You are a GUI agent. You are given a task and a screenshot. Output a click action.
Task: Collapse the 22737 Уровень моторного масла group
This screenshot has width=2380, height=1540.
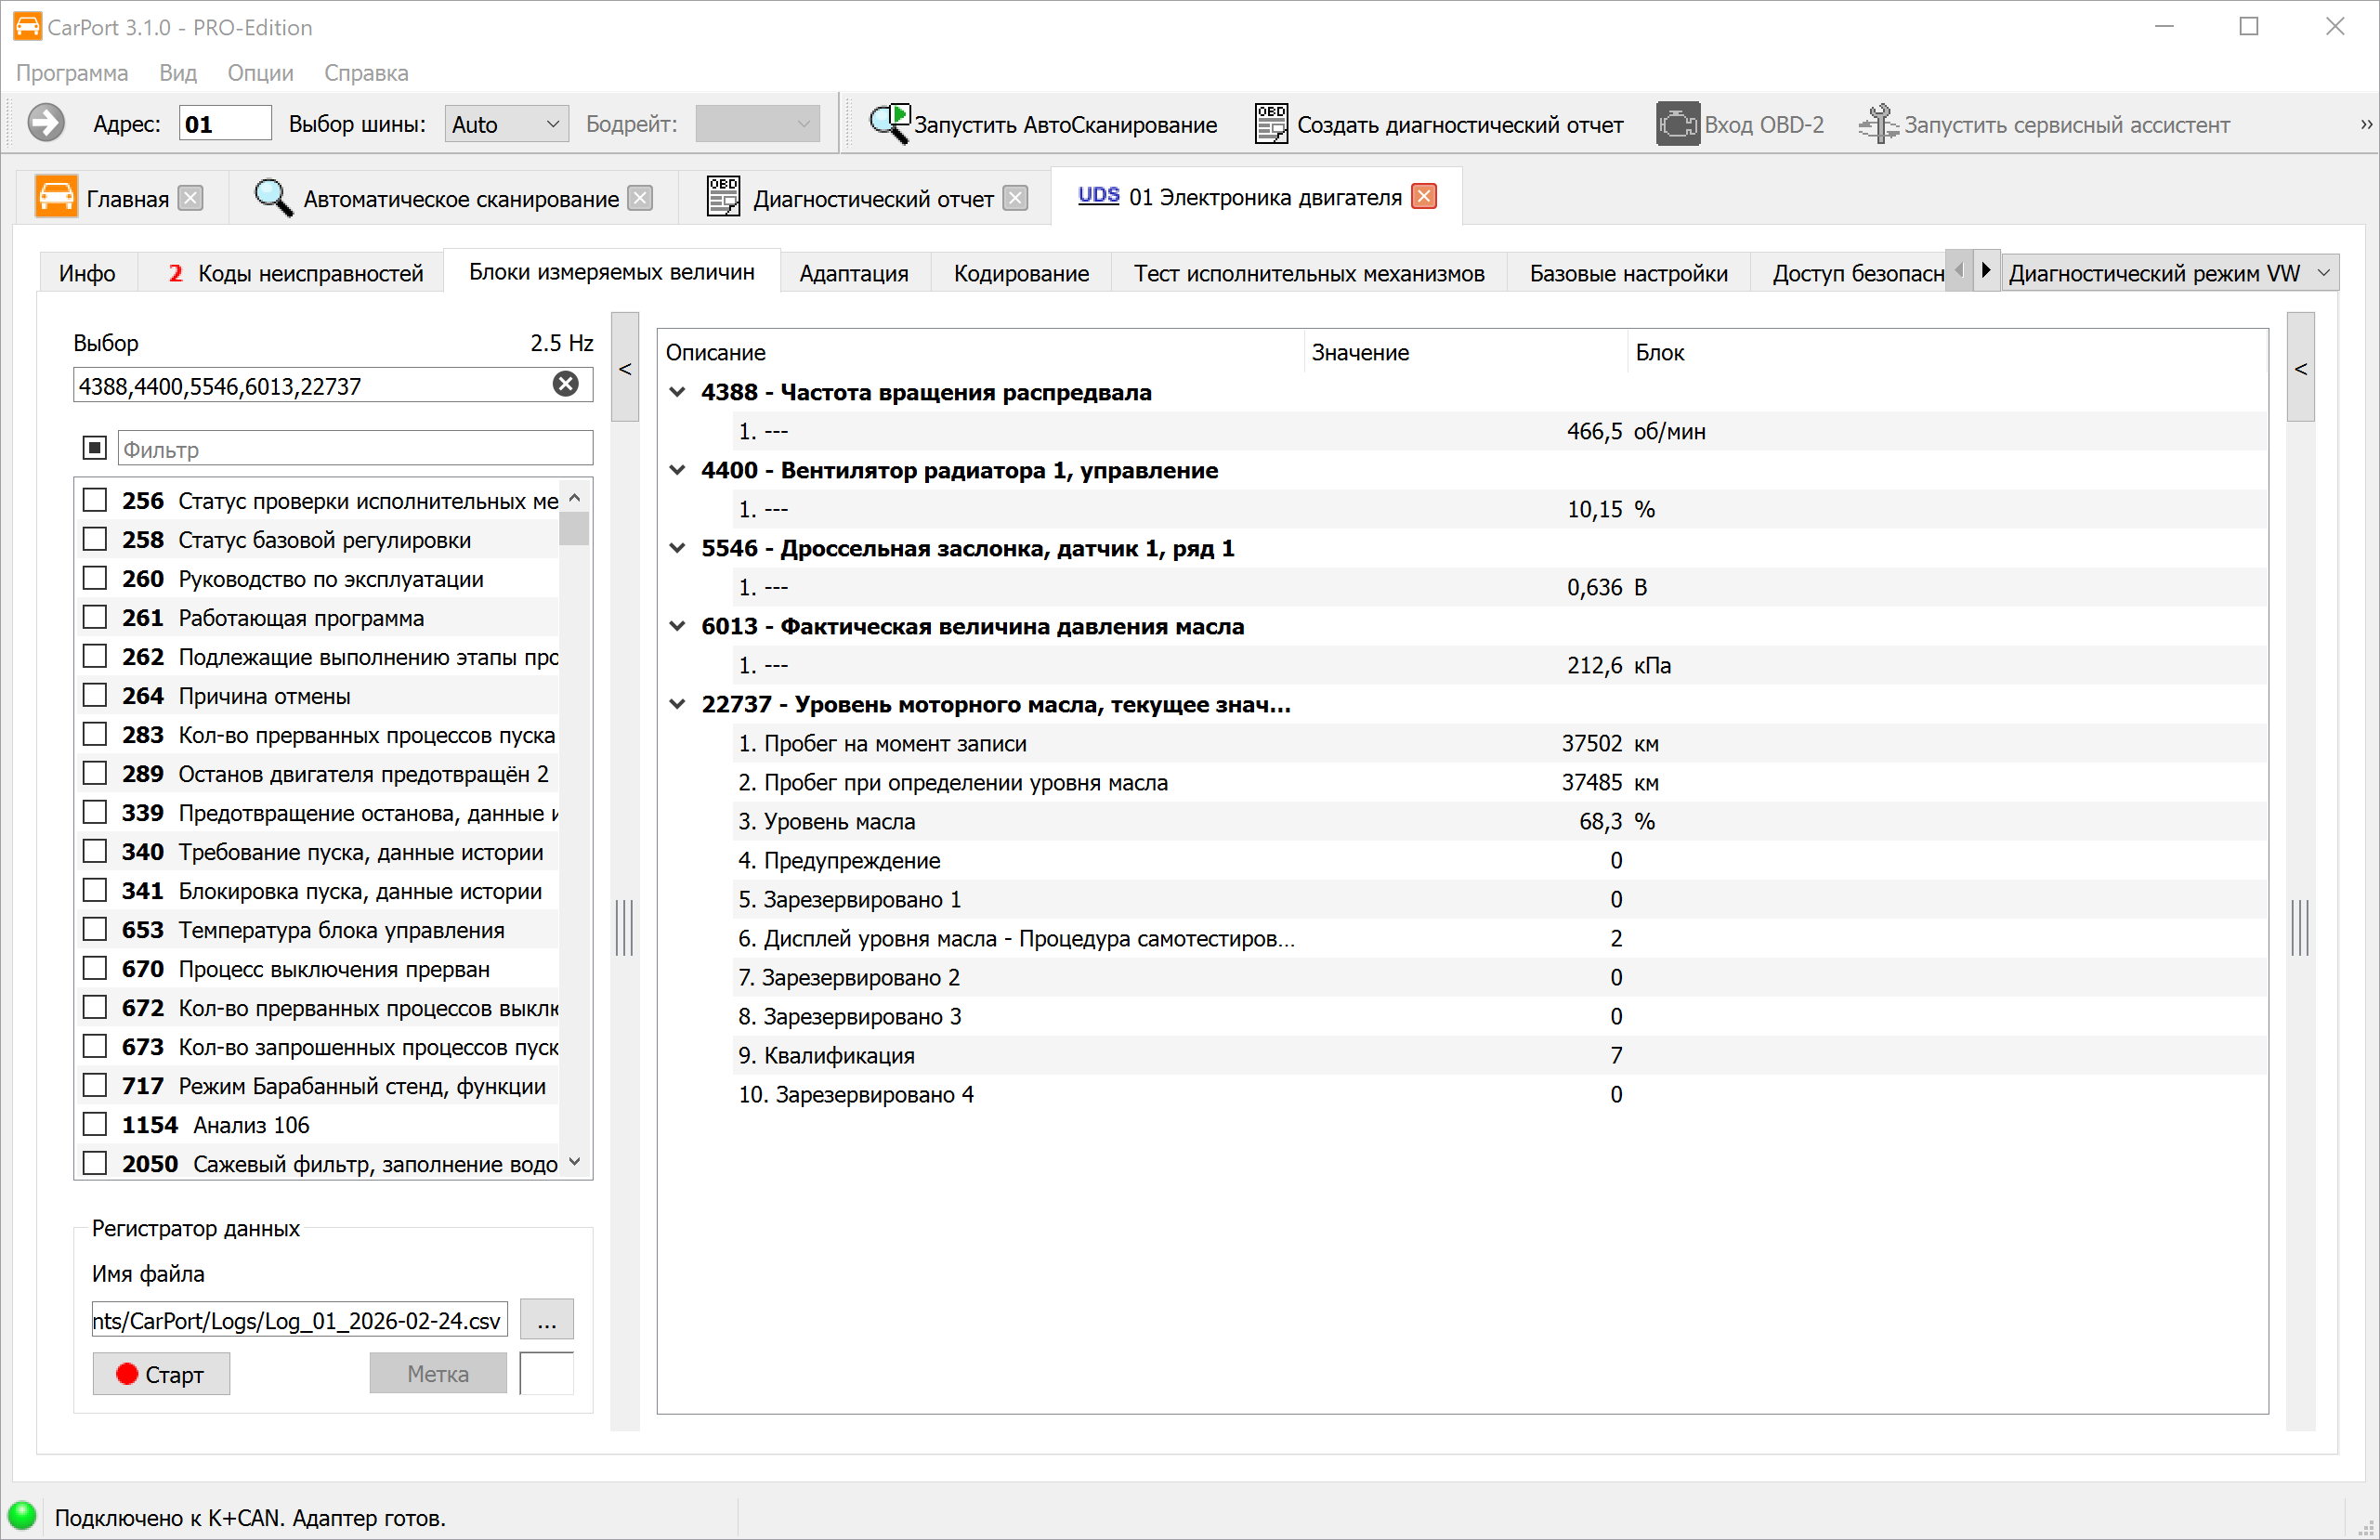point(677,704)
